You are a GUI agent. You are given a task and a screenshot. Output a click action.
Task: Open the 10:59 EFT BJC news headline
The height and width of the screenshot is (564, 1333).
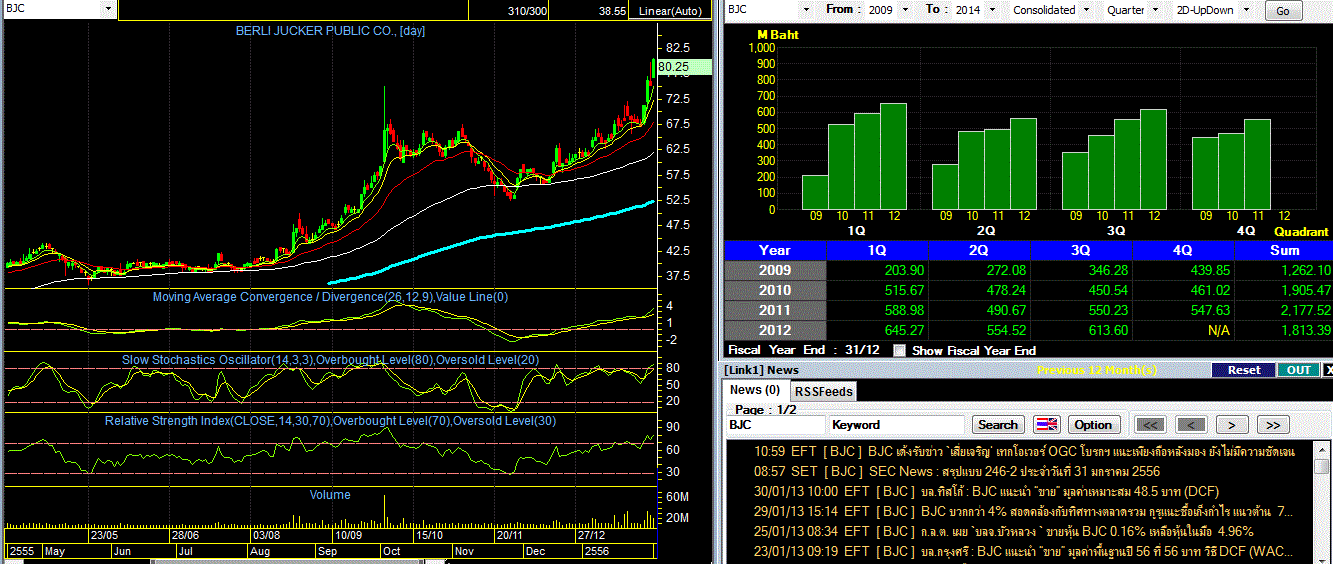1024,451
